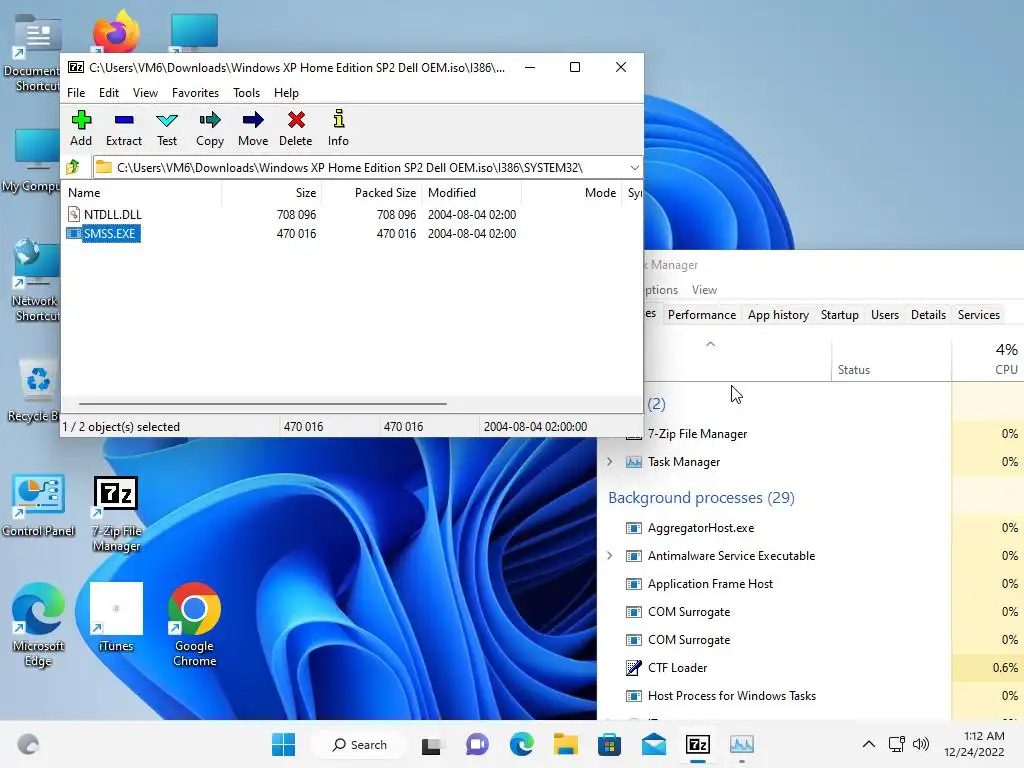Select the Firefox desktop shortcut
The width and height of the screenshot is (1024, 768).
(116, 31)
